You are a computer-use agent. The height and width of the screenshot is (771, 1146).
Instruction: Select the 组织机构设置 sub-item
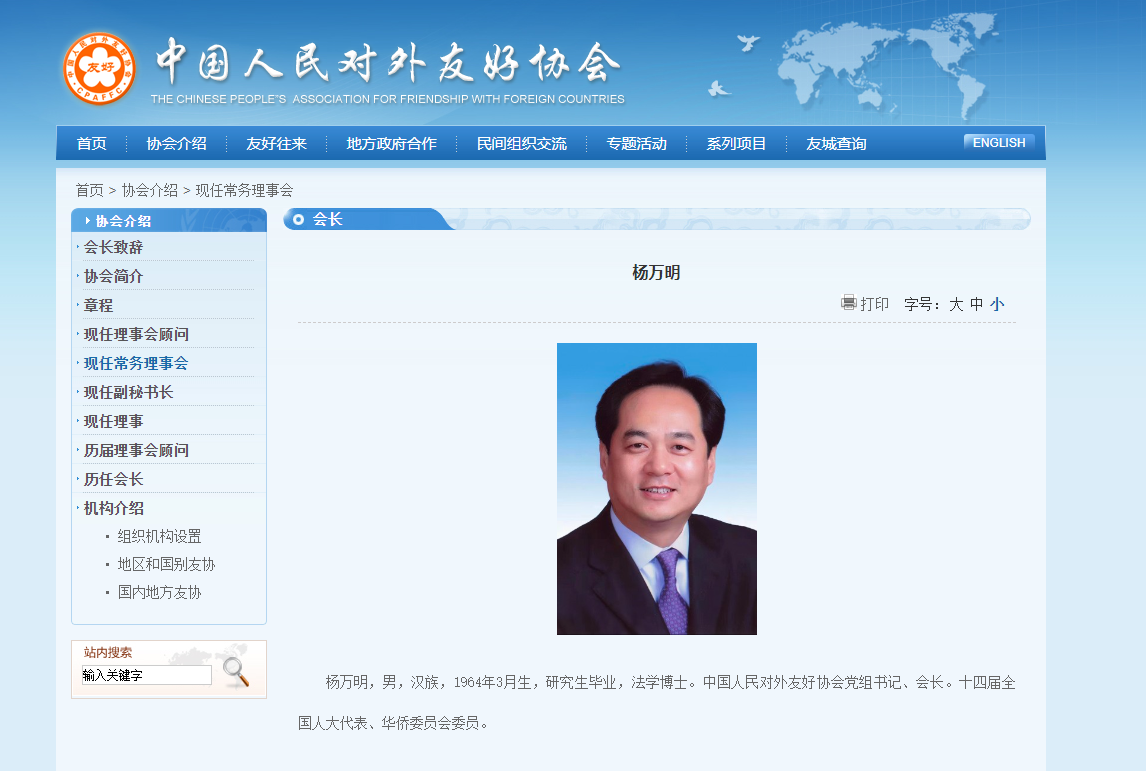click(x=159, y=536)
